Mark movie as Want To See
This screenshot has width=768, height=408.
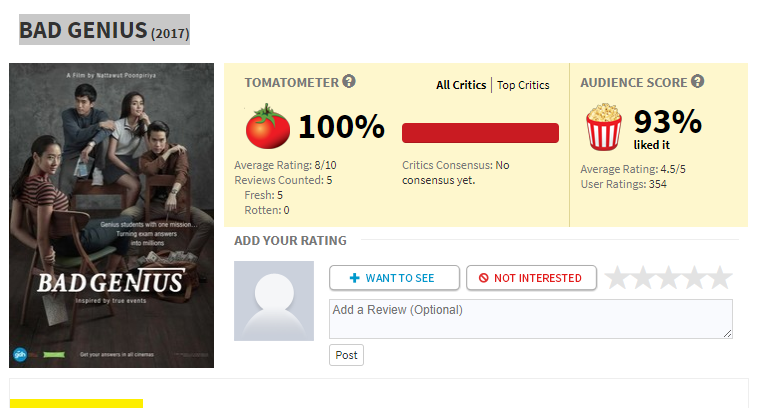click(x=394, y=278)
